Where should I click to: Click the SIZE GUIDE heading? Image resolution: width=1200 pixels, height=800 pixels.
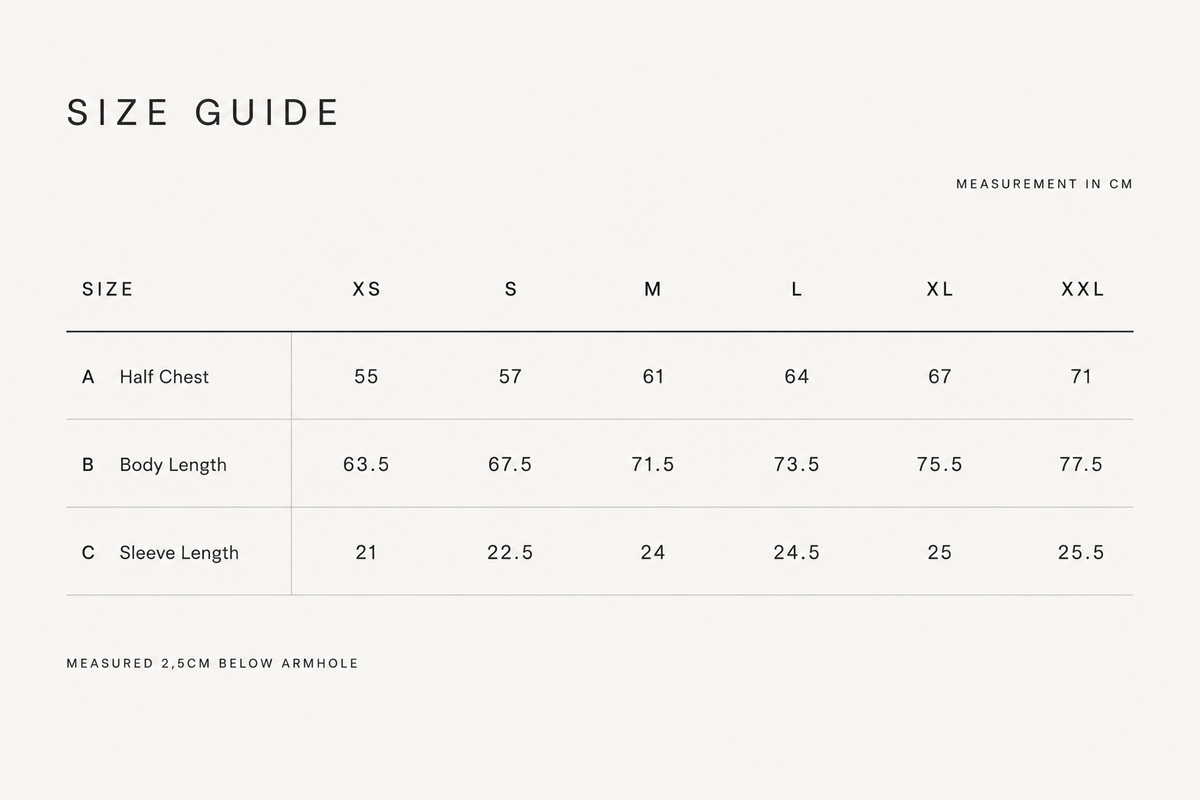(203, 112)
